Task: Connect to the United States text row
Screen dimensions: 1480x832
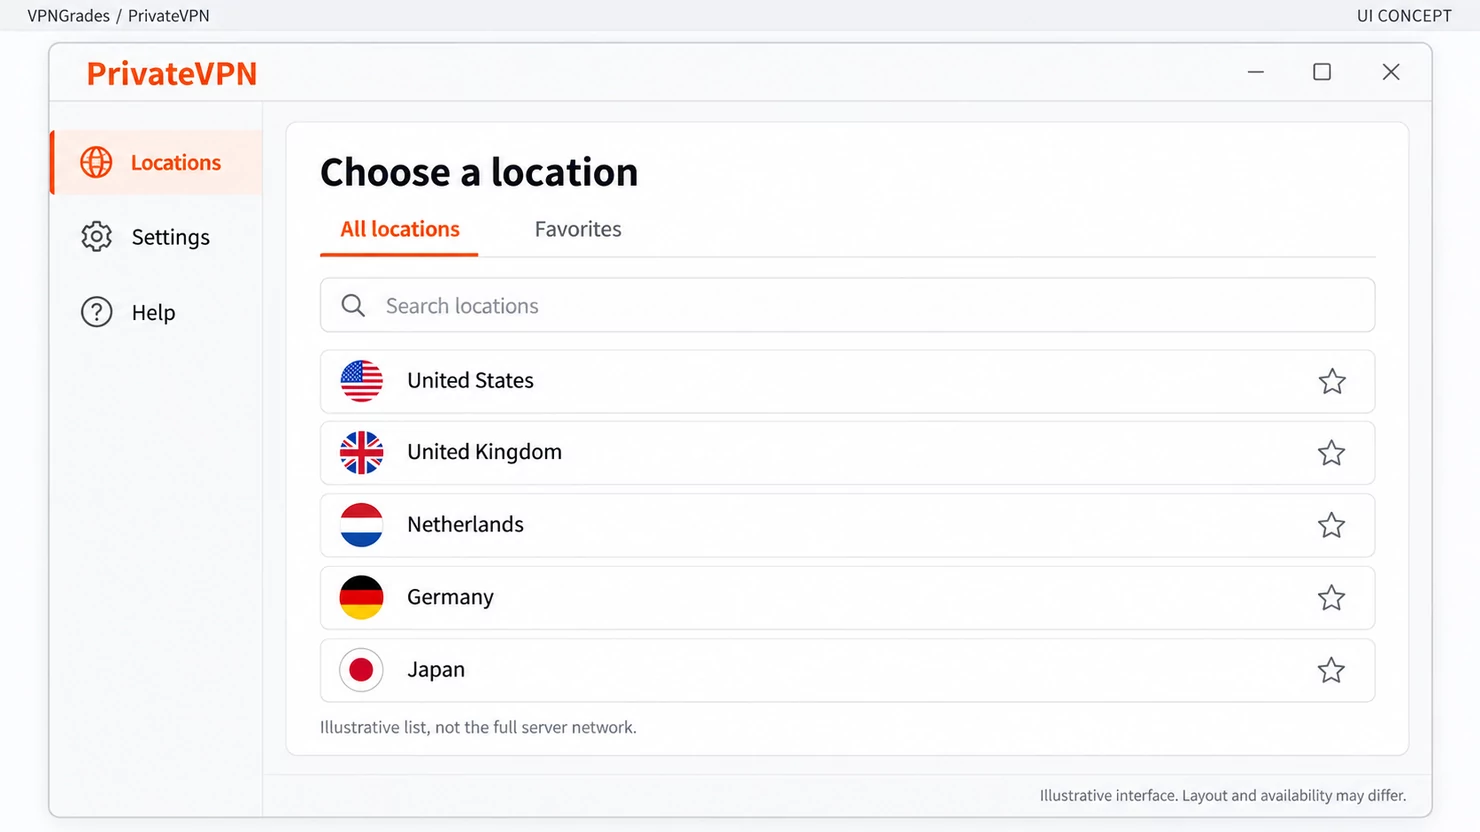Action: [x=470, y=380]
